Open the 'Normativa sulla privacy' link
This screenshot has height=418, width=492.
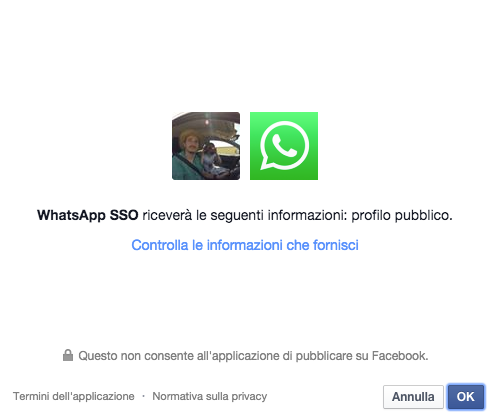coord(210,396)
